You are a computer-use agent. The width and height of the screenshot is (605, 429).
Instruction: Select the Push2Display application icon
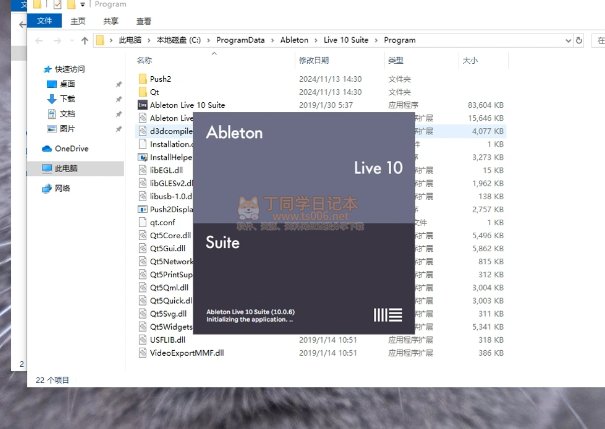point(143,209)
